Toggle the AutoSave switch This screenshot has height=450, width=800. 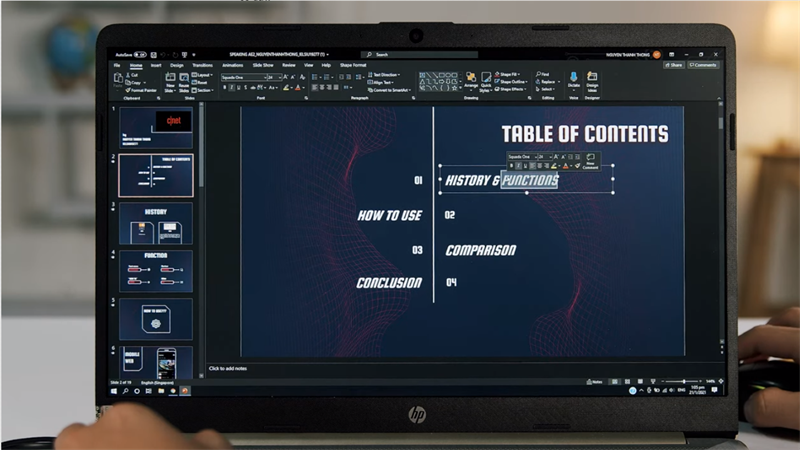click(140, 55)
